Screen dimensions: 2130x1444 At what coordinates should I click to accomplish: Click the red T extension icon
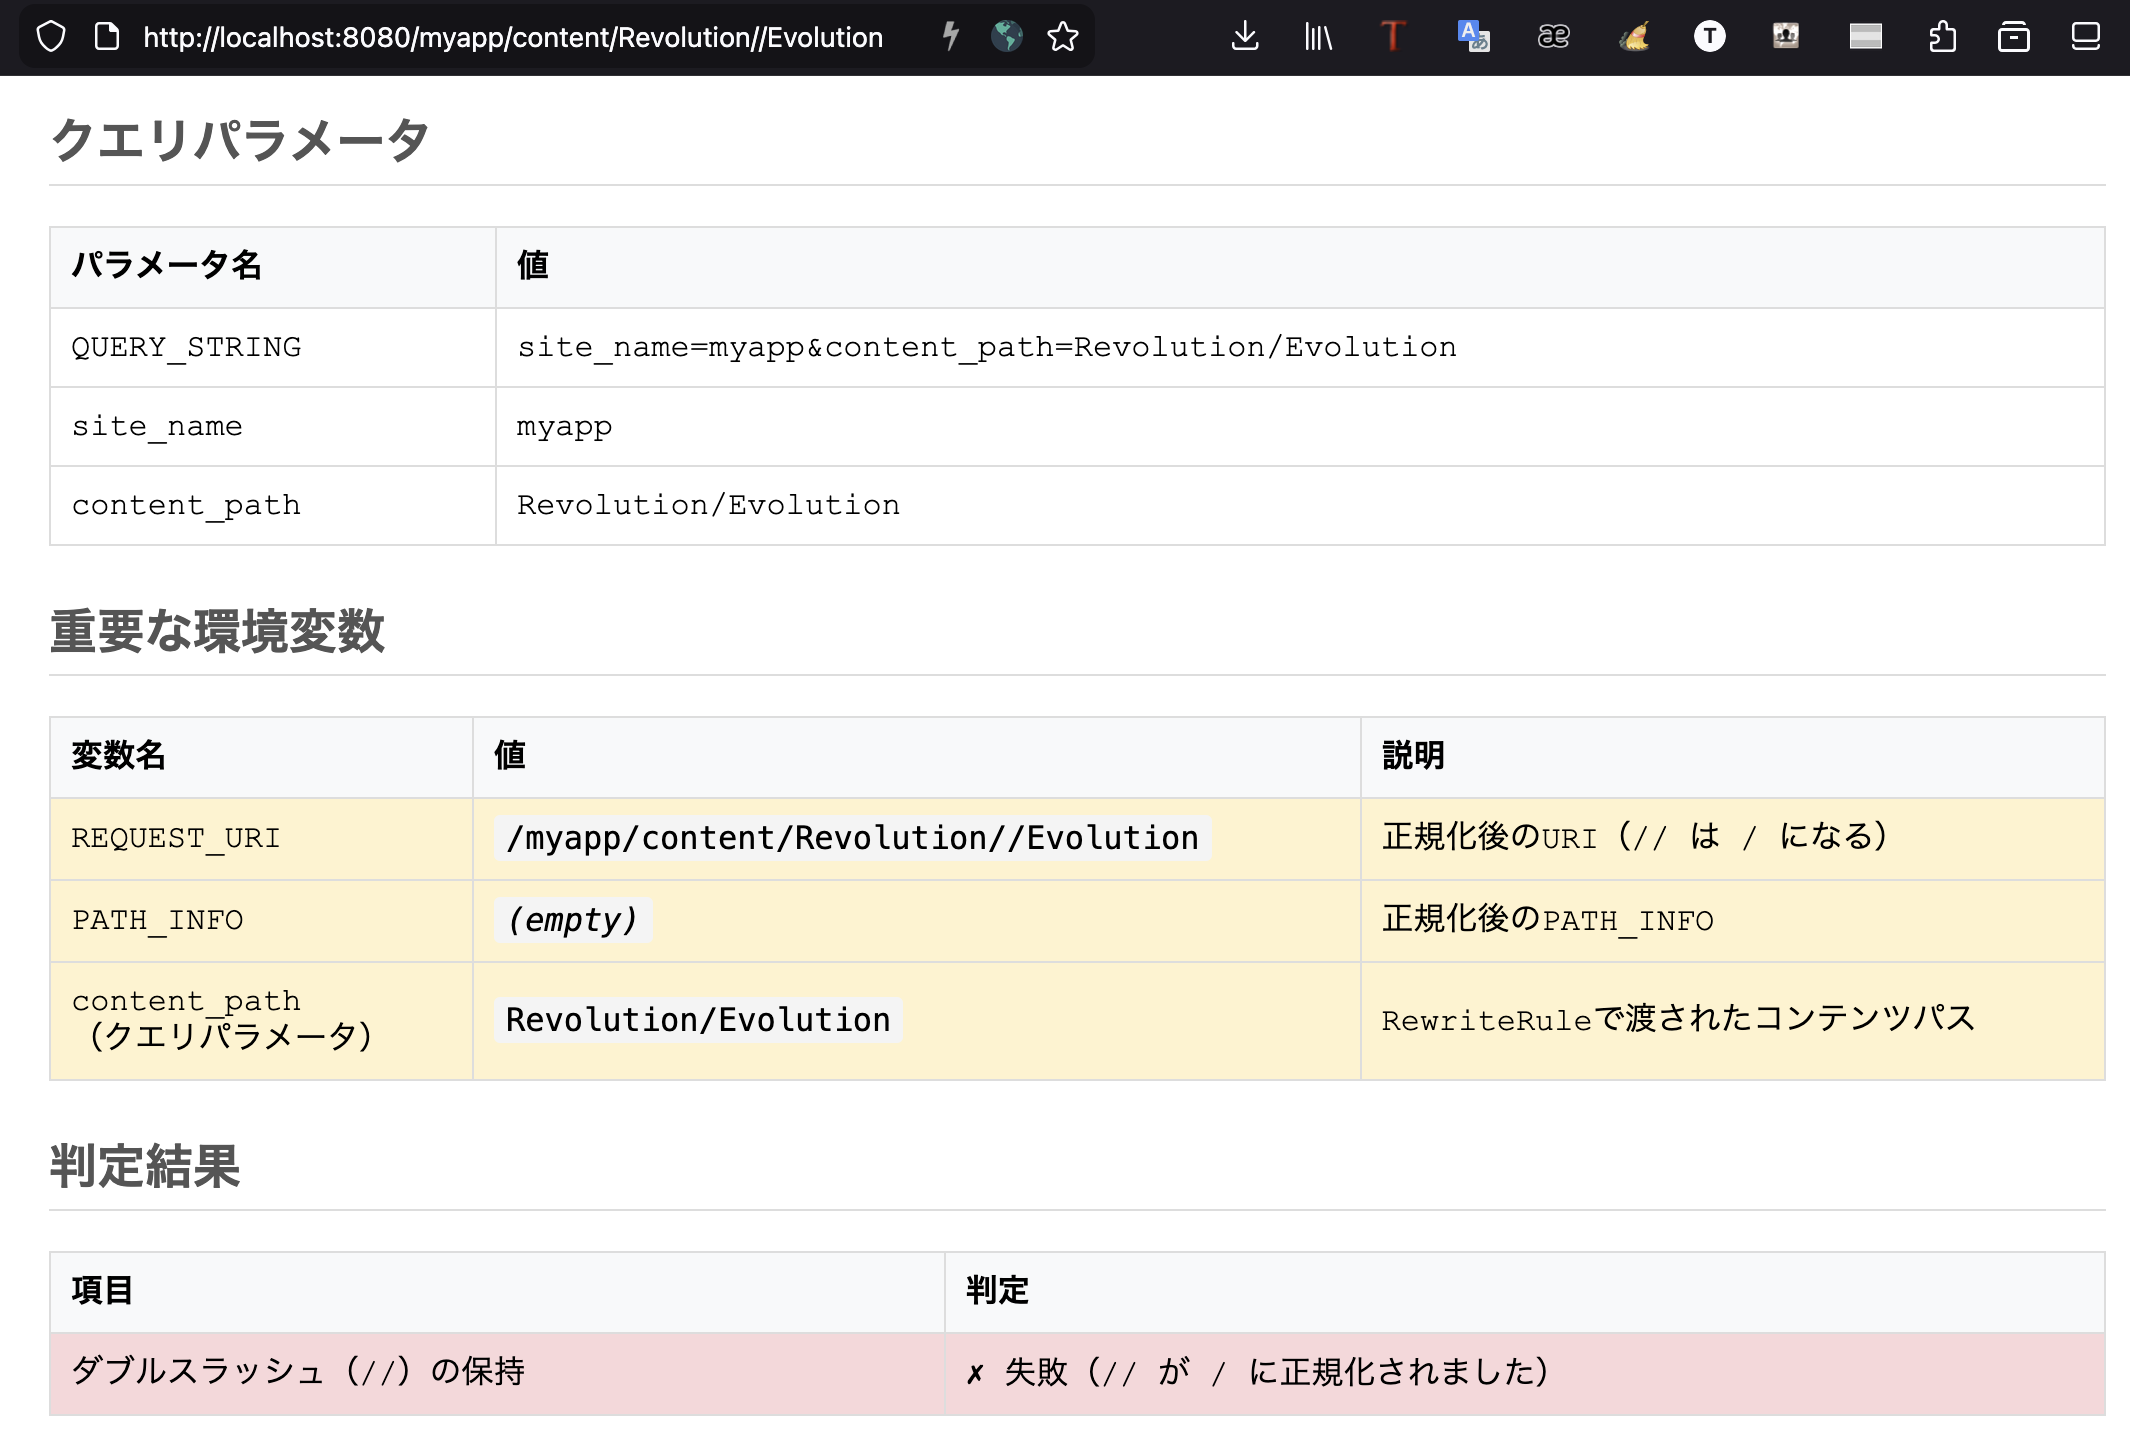pyautogui.click(x=1392, y=37)
